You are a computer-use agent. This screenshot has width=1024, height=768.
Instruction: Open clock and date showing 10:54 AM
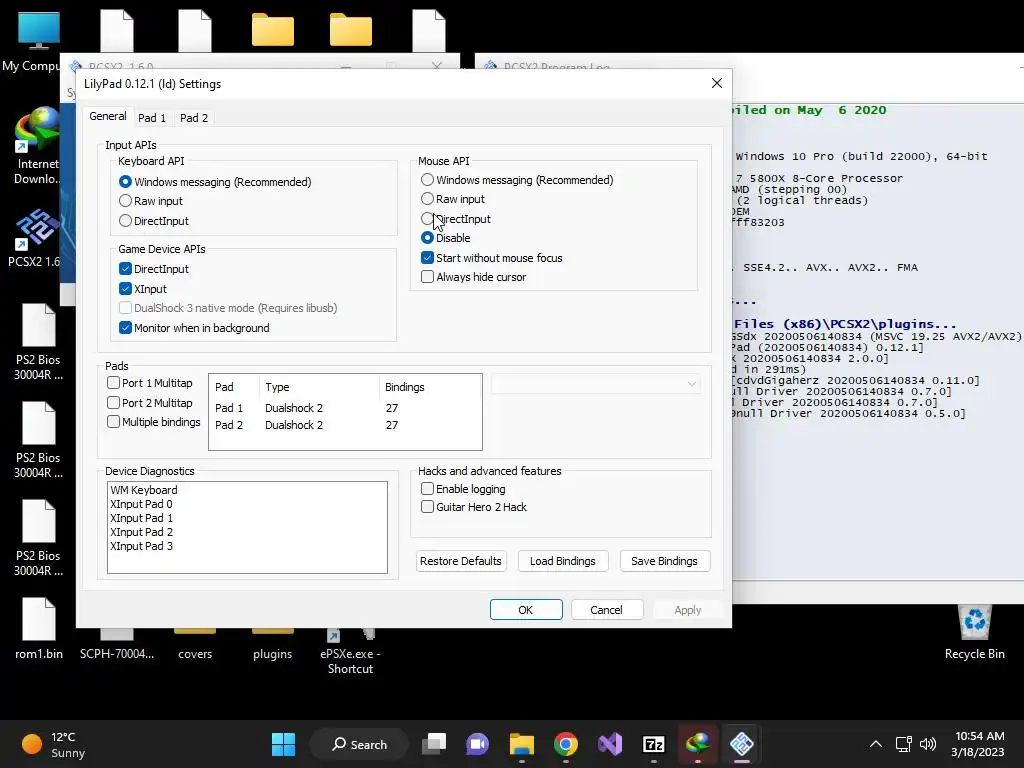tap(978, 744)
